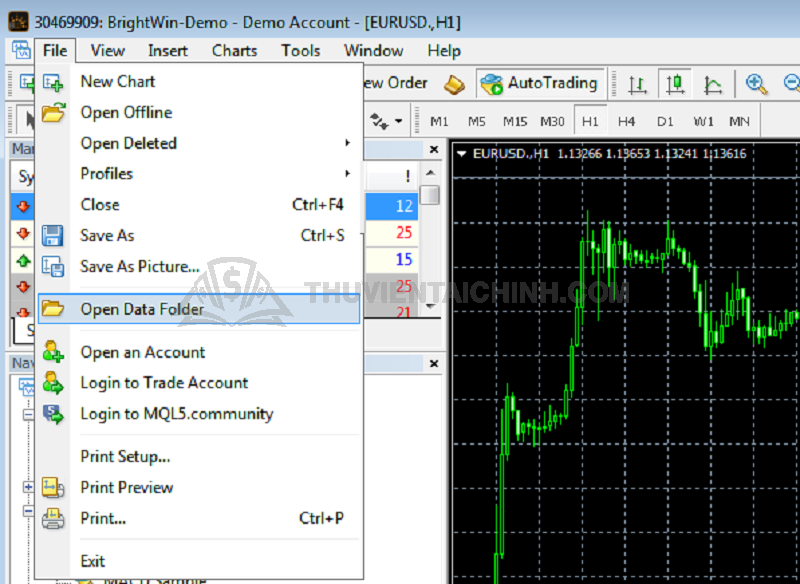Open the Charts menu

click(235, 50)
